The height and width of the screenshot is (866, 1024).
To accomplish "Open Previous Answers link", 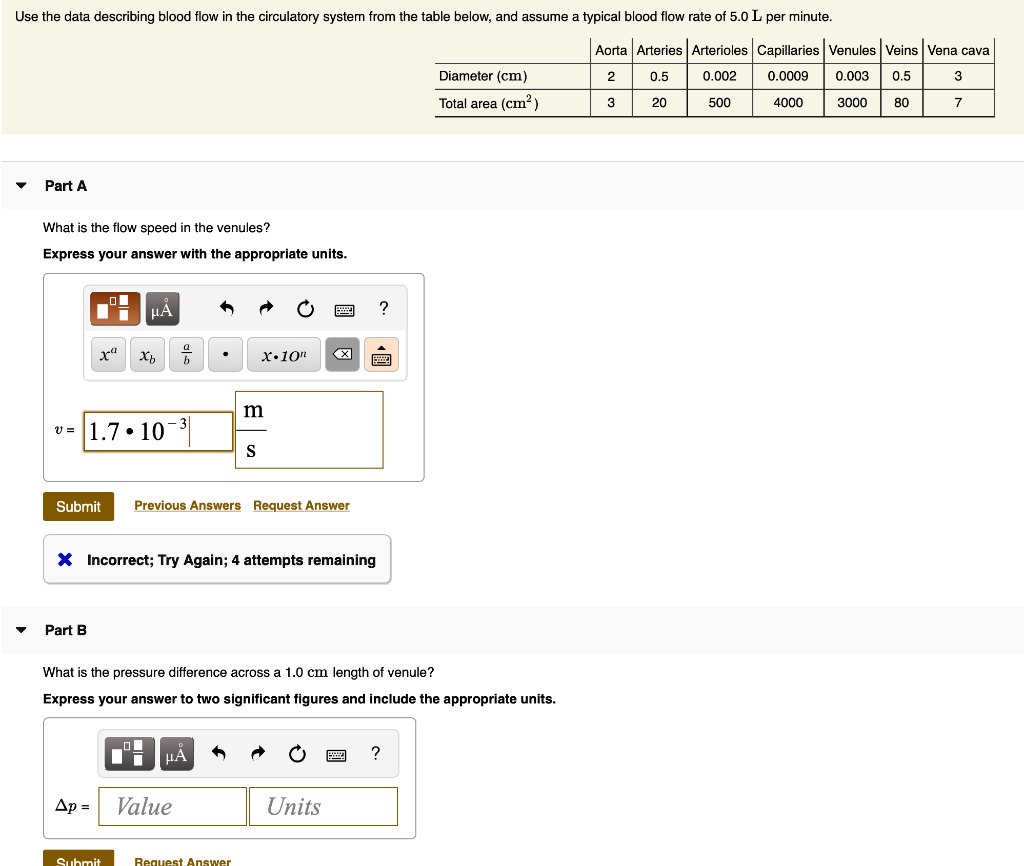I will click(x=187, y=506).
